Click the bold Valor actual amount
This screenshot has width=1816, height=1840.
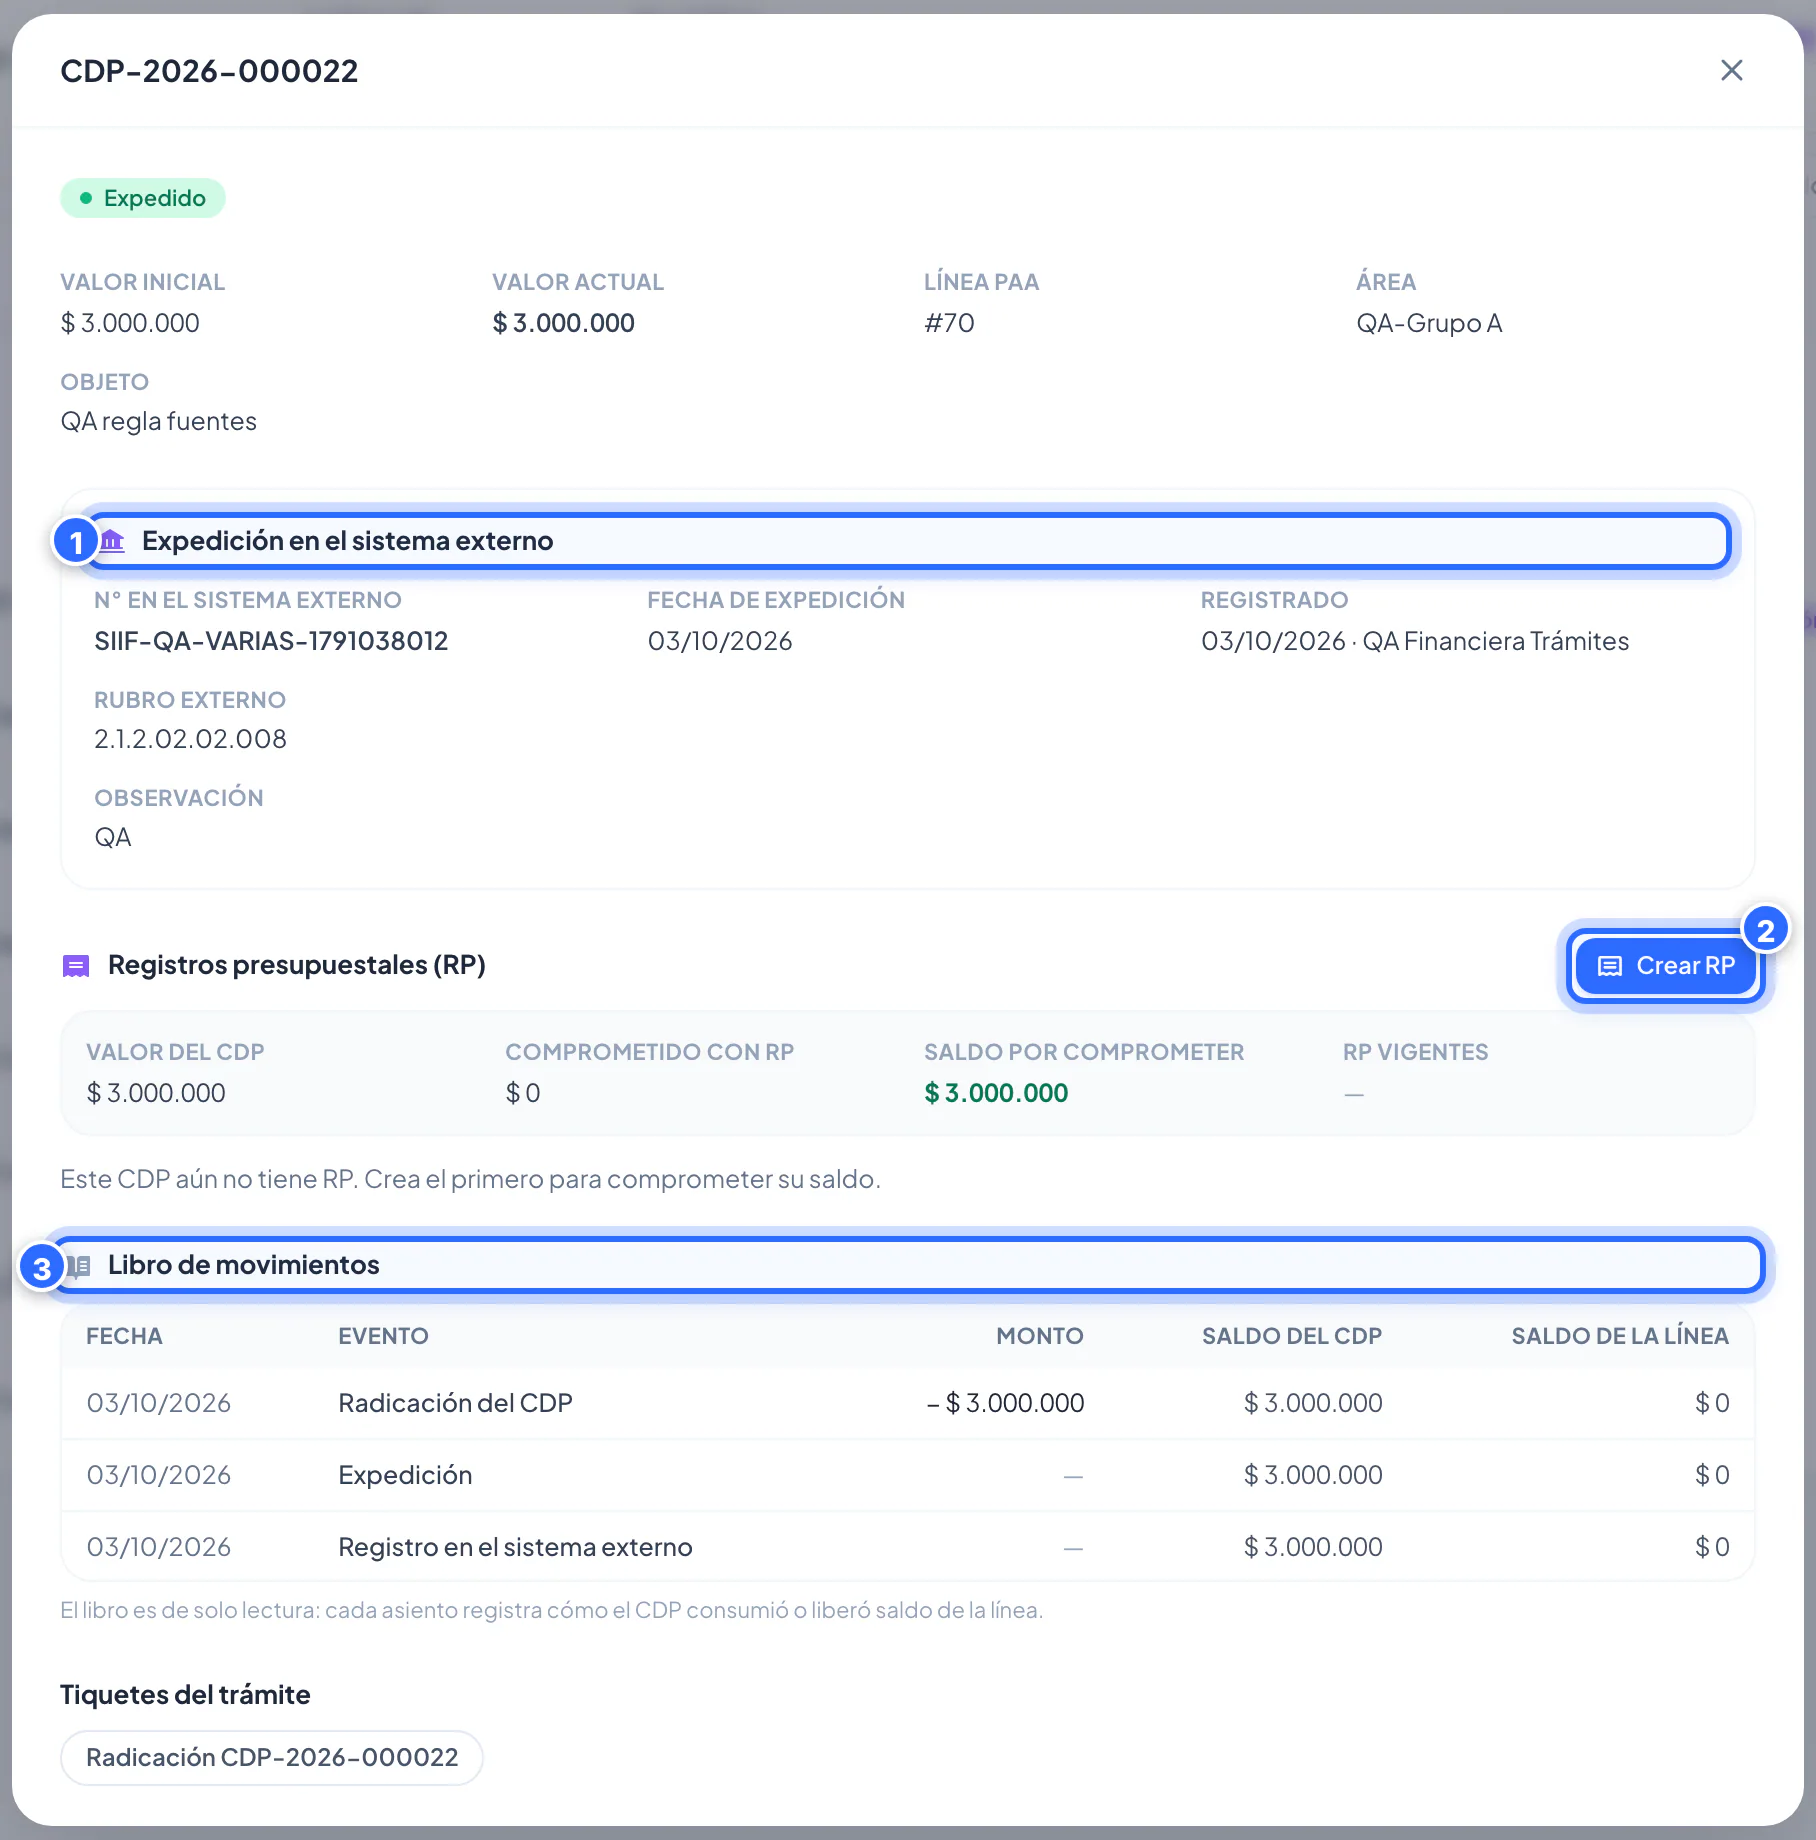click(x=563, y=323)
